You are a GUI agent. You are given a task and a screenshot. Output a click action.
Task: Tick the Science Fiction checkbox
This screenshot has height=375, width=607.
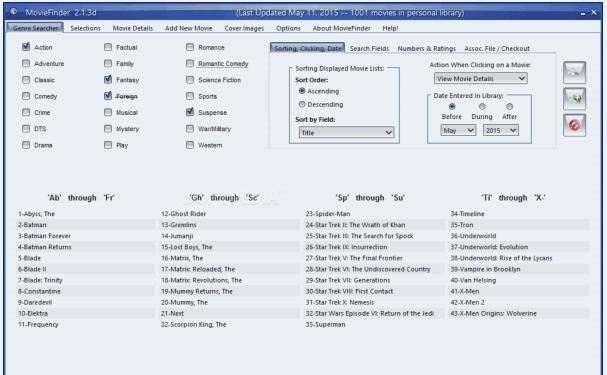coord(190,80)
